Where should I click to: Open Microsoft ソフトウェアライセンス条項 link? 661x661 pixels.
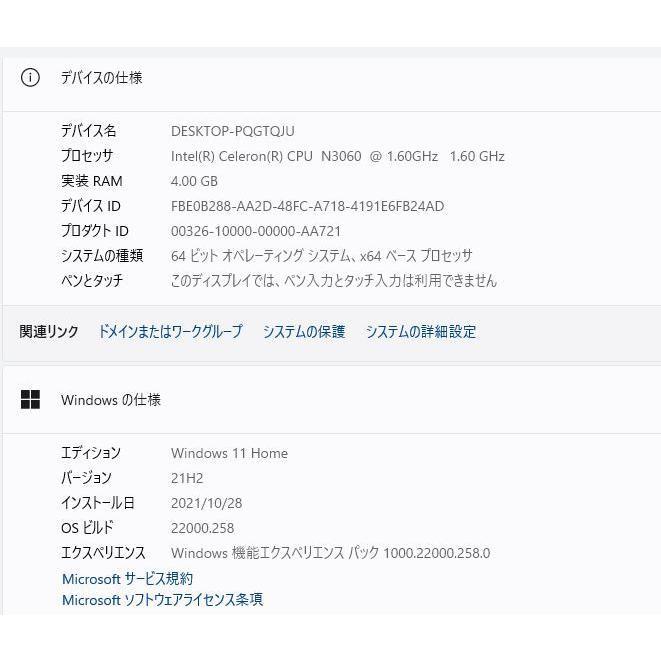point(162,599)
